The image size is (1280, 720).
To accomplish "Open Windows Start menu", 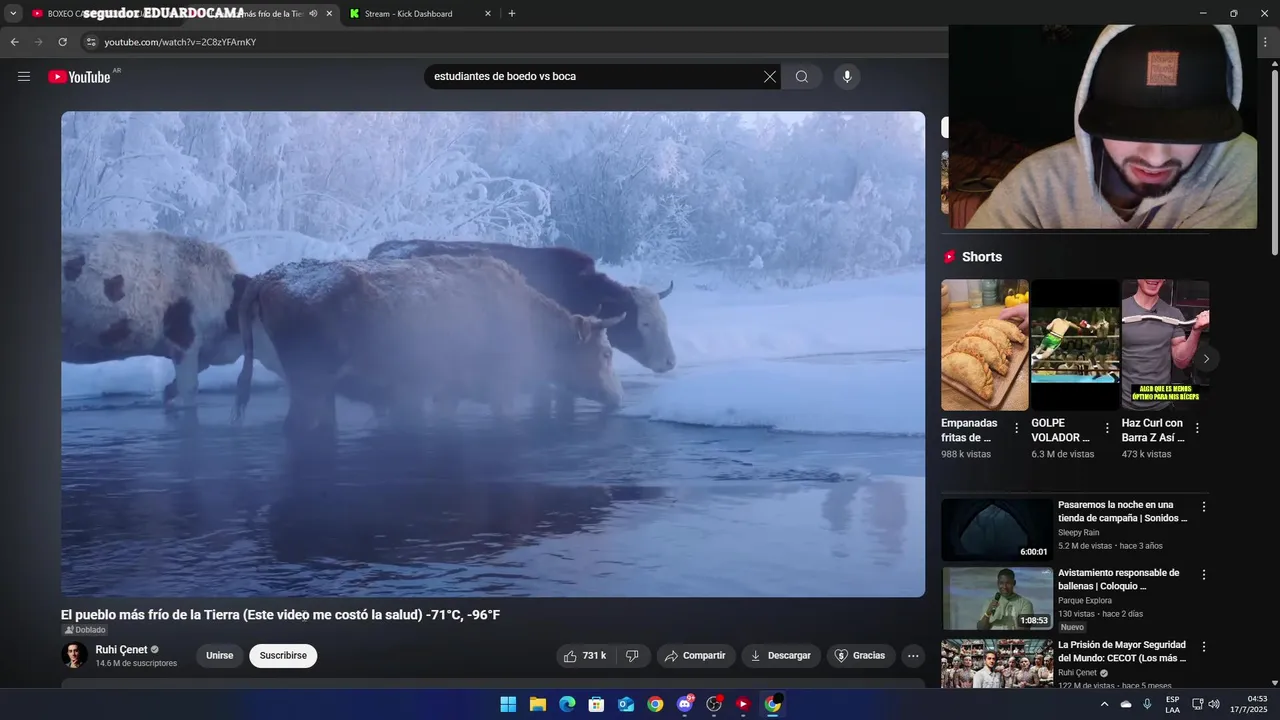I will pyautogui.click(x=508, y=704).
